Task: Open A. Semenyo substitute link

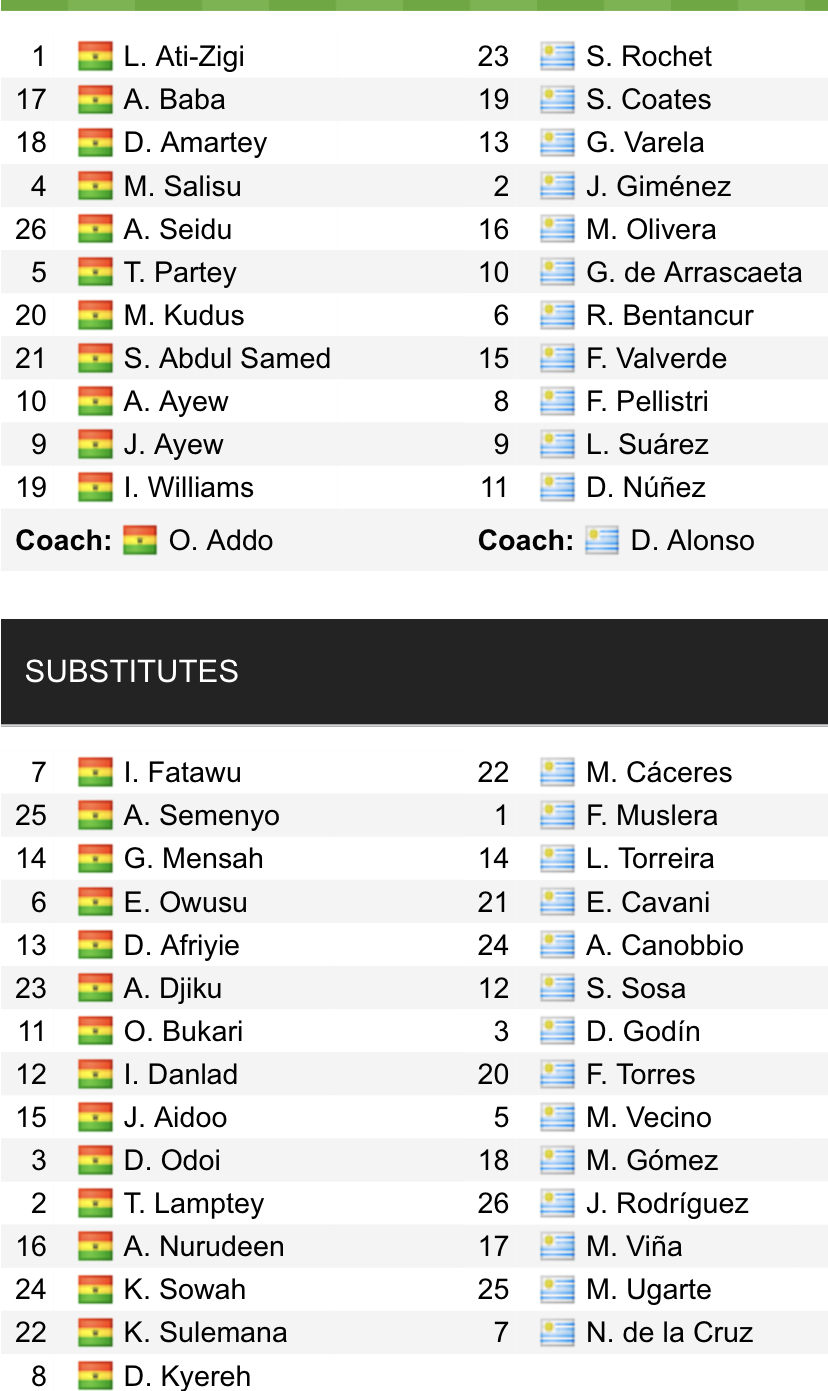Action: click(201, 815)
